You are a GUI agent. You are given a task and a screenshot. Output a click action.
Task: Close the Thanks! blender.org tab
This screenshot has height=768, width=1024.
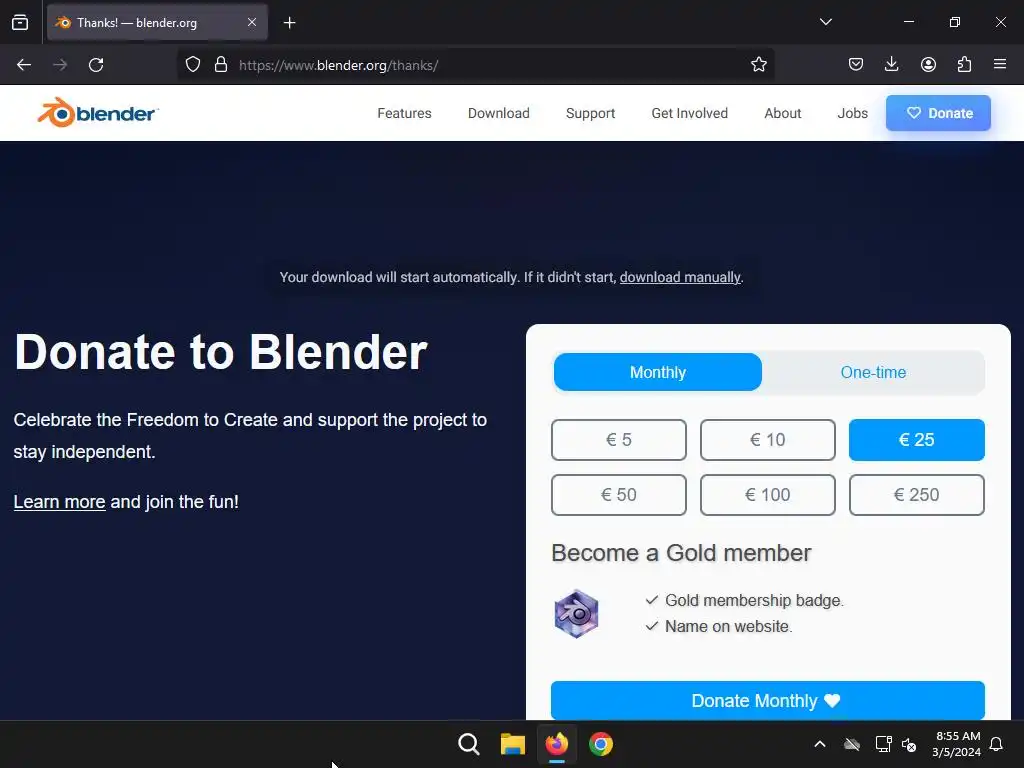pos(251,22)
